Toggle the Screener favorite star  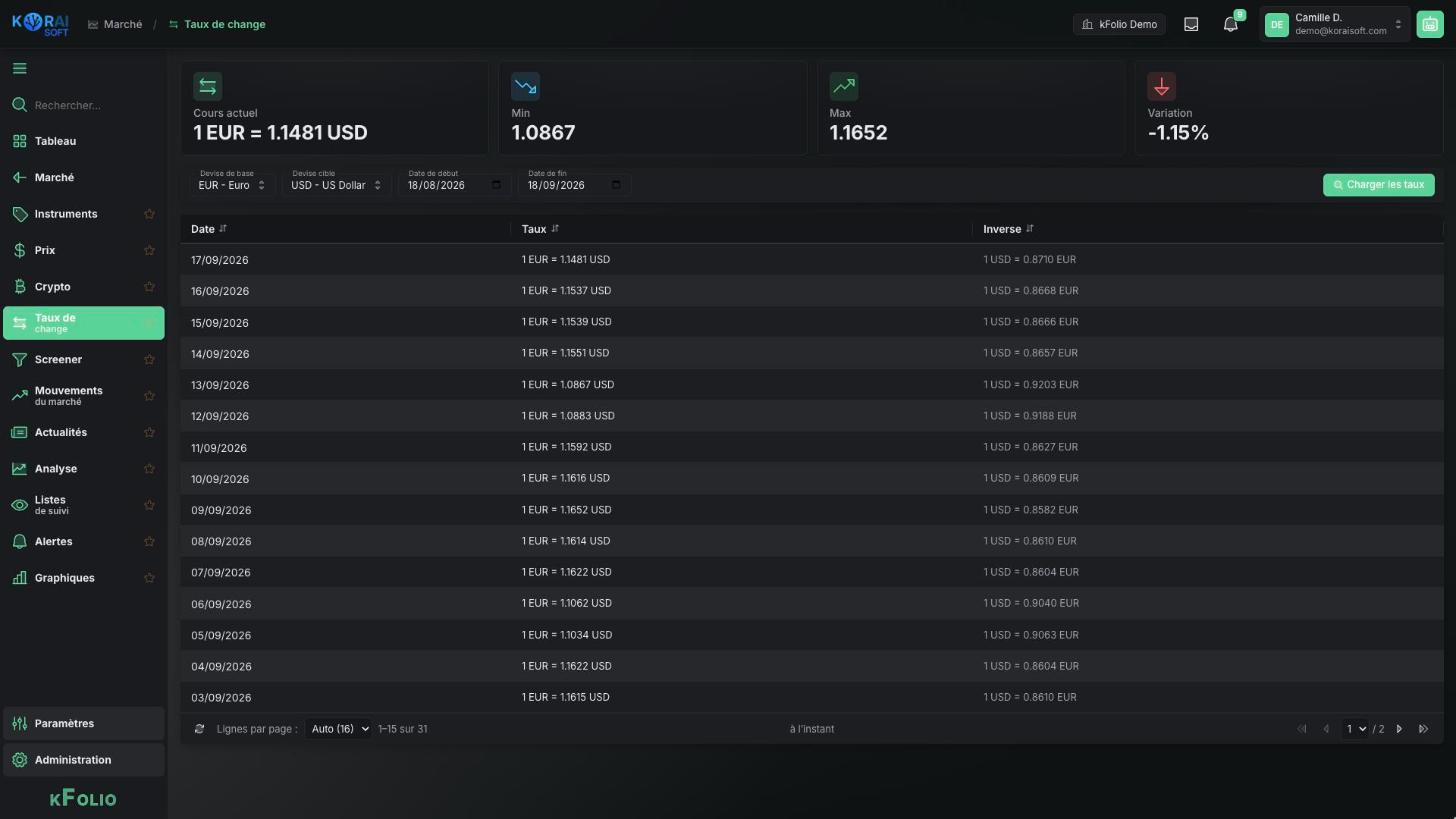click(x=149, y=360)
